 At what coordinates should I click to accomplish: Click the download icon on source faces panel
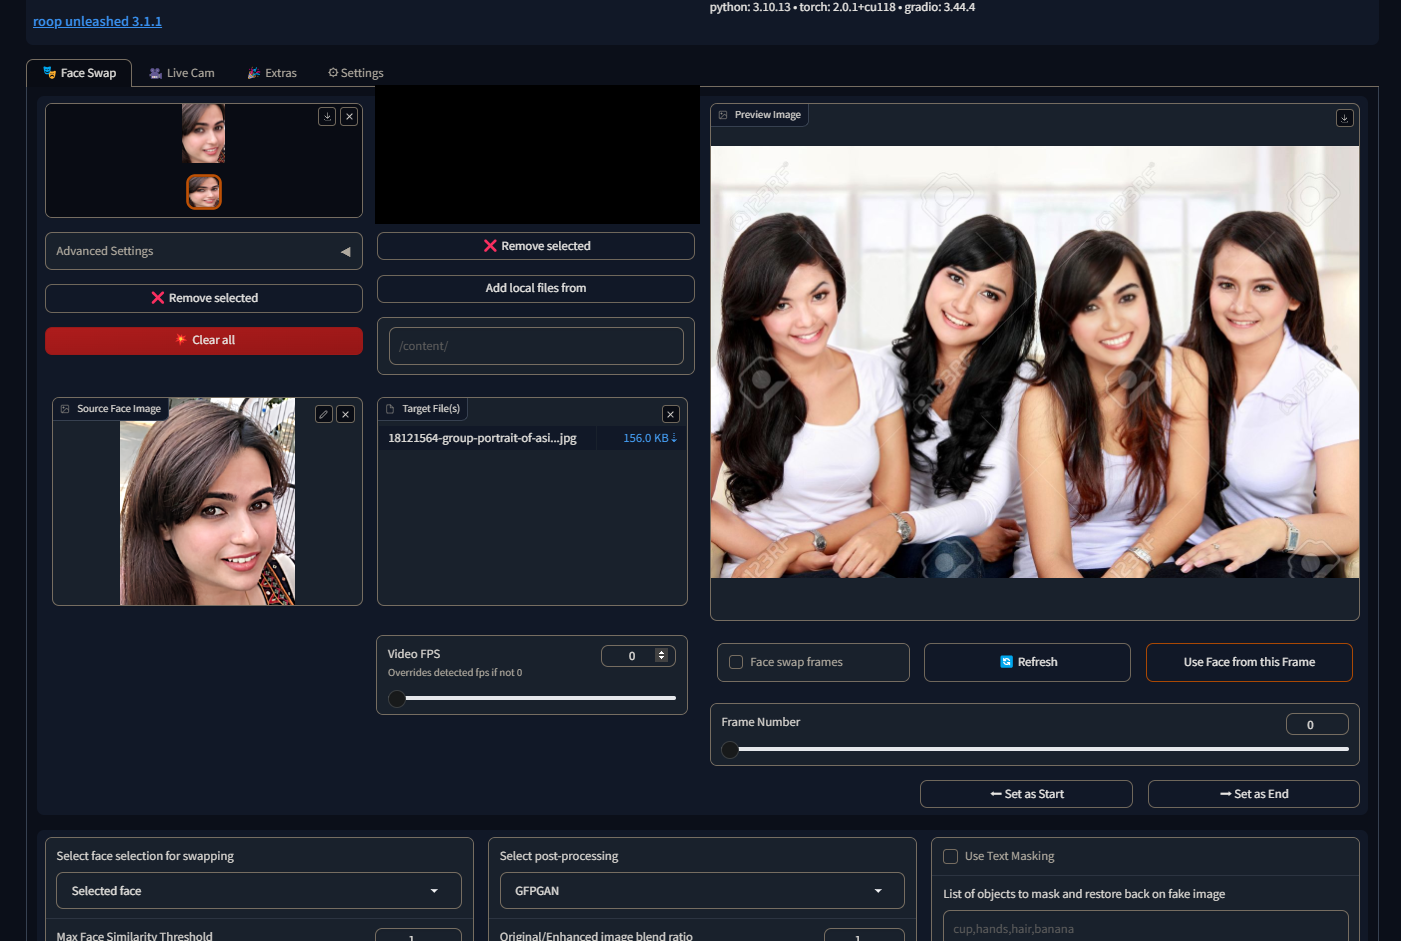click(327, 116)
